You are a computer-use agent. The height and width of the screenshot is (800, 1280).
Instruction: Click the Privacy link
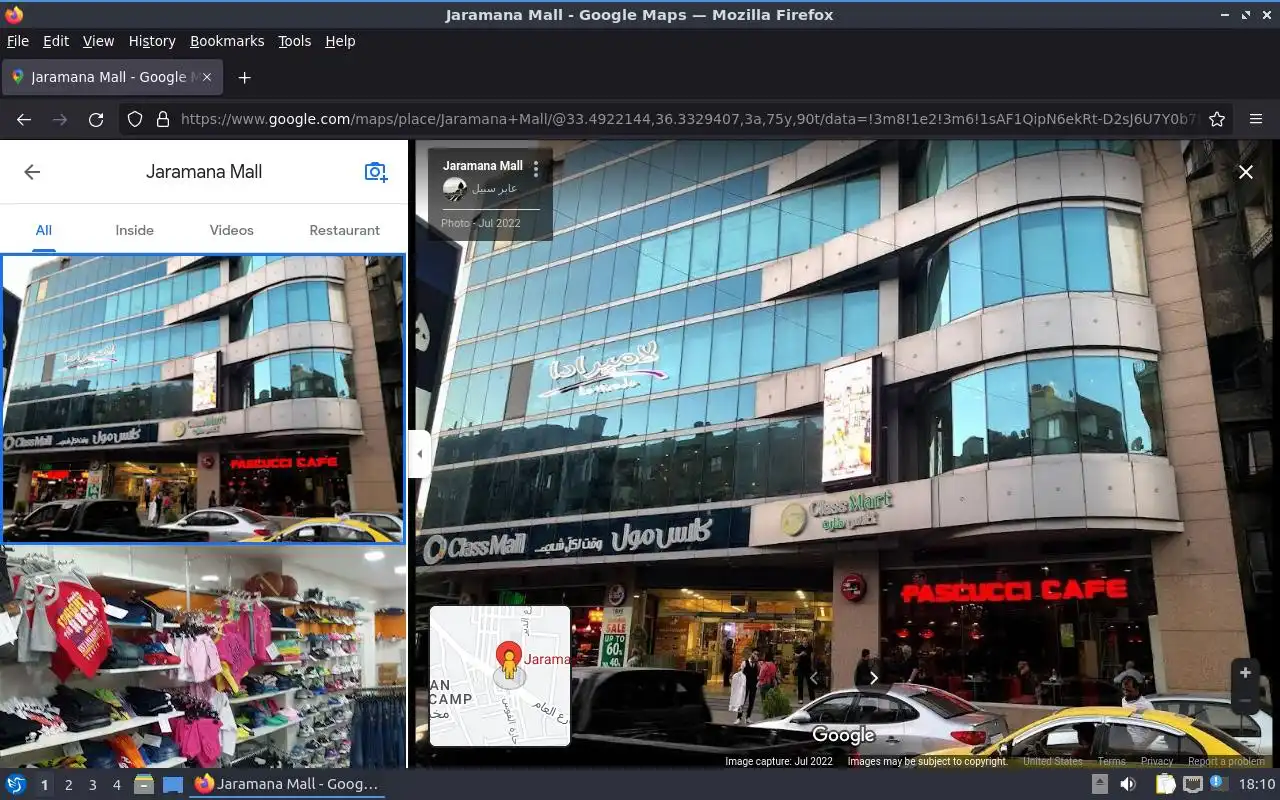(1157, 762)
